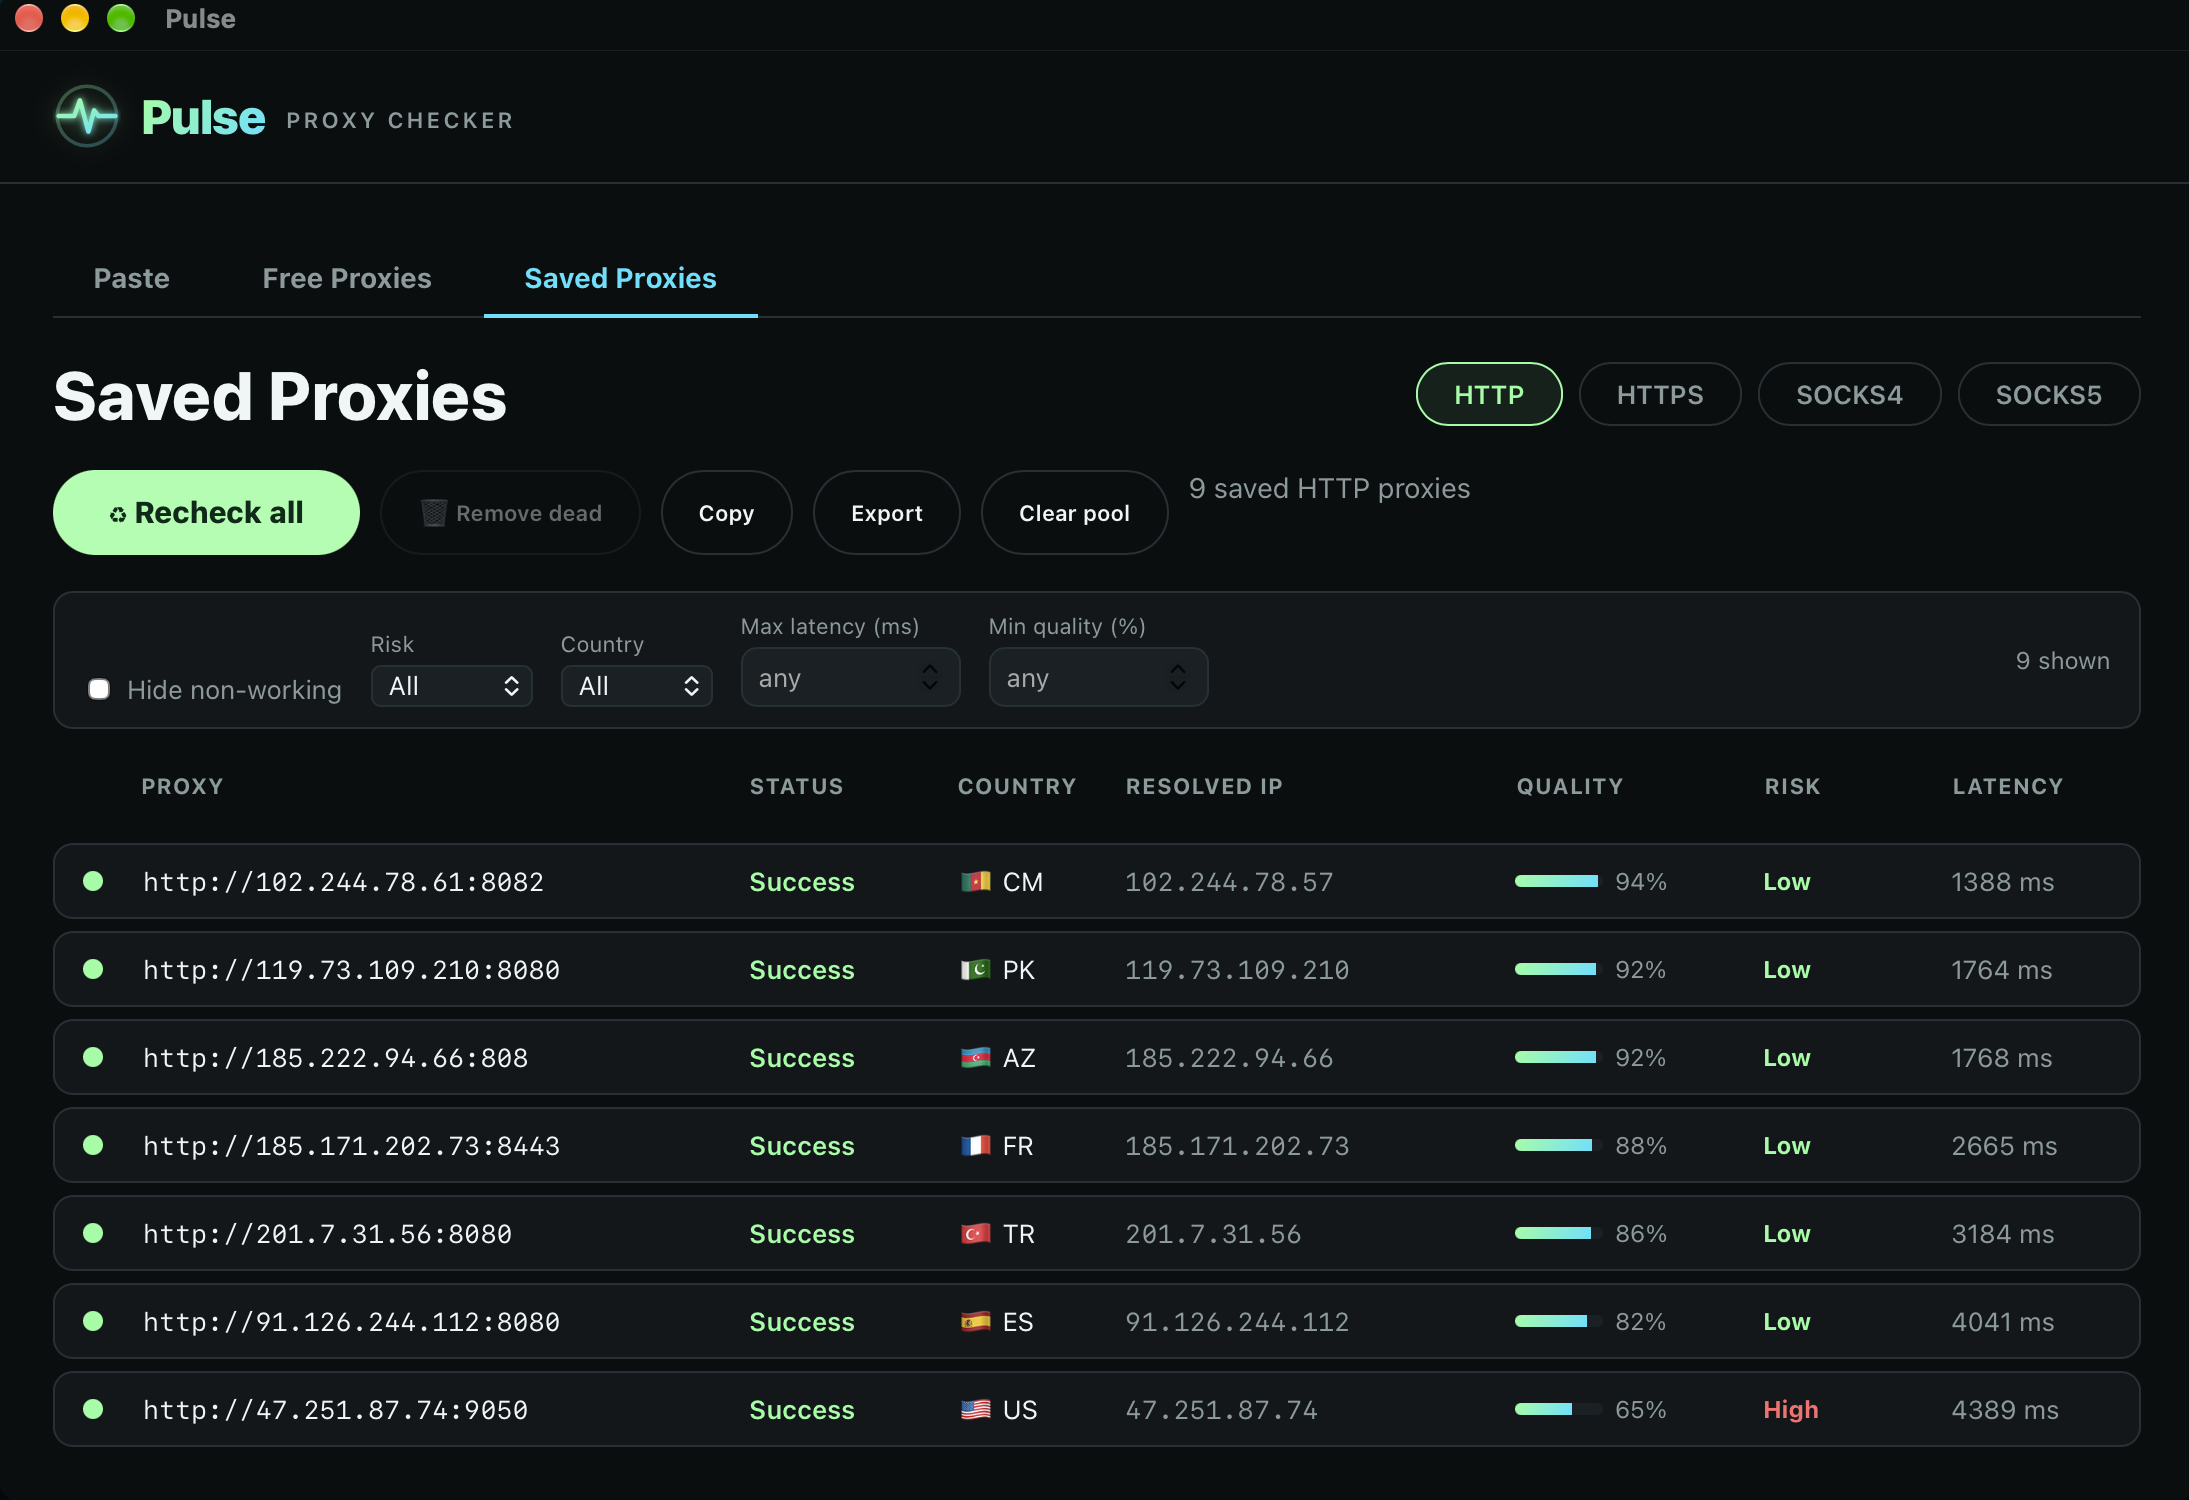Select the SOCKS5 protocol filter
The height and width of the screenshot is (1500, 2189).
(2048, 394)
